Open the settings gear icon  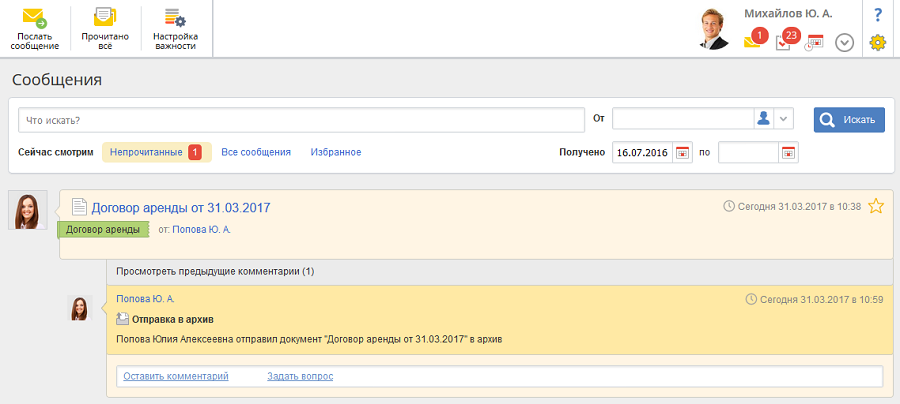click(878, 42)
